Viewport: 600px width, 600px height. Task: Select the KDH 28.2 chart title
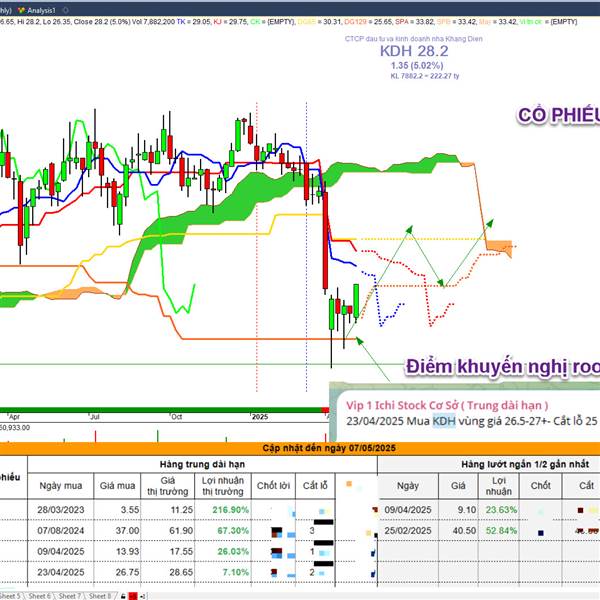pos(414,51)
